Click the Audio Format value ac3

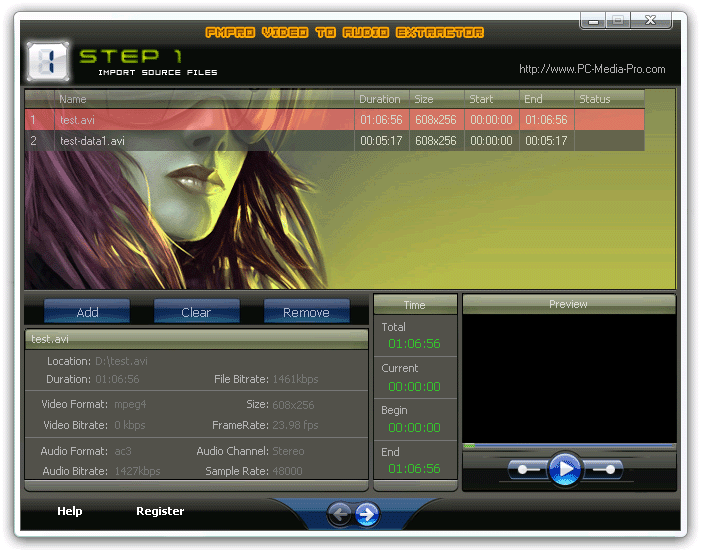coord(123,451)
